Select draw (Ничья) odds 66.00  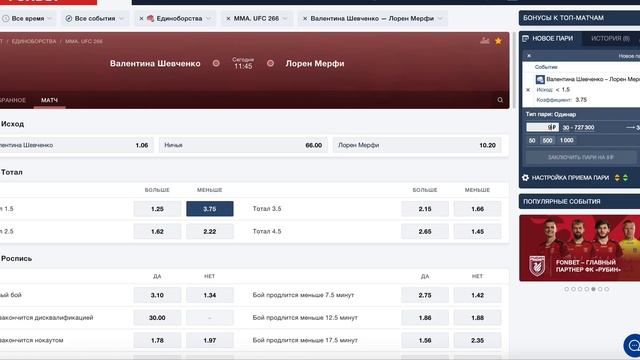(243, 145)
